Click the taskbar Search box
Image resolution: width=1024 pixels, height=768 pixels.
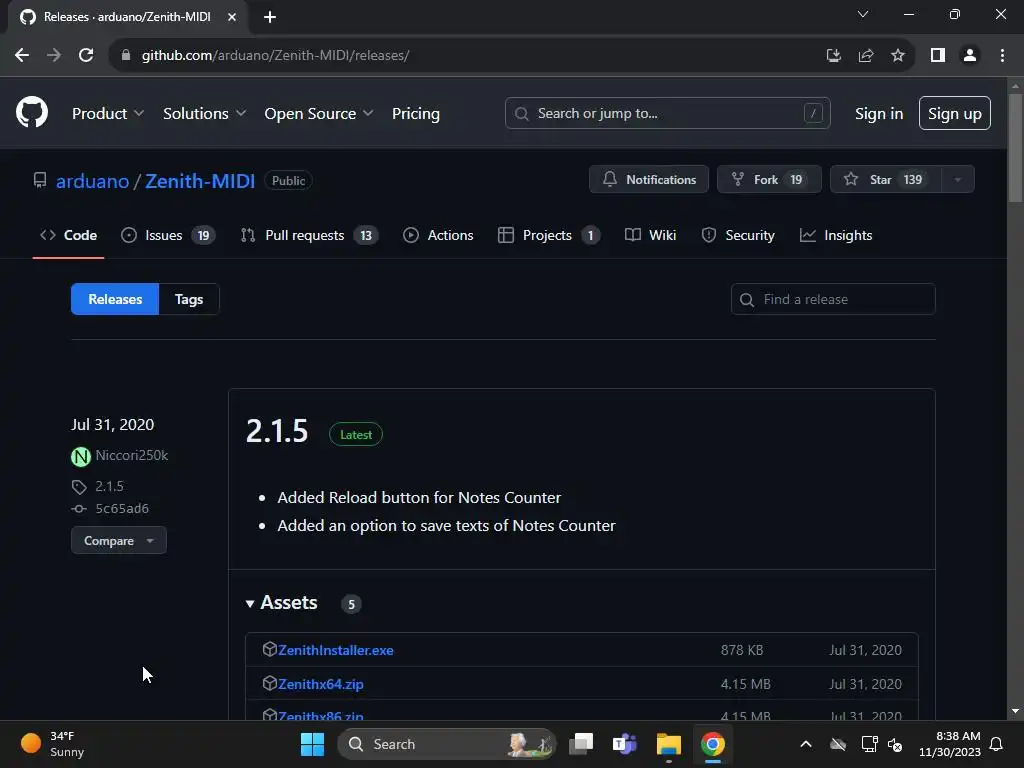pos(446,744)
